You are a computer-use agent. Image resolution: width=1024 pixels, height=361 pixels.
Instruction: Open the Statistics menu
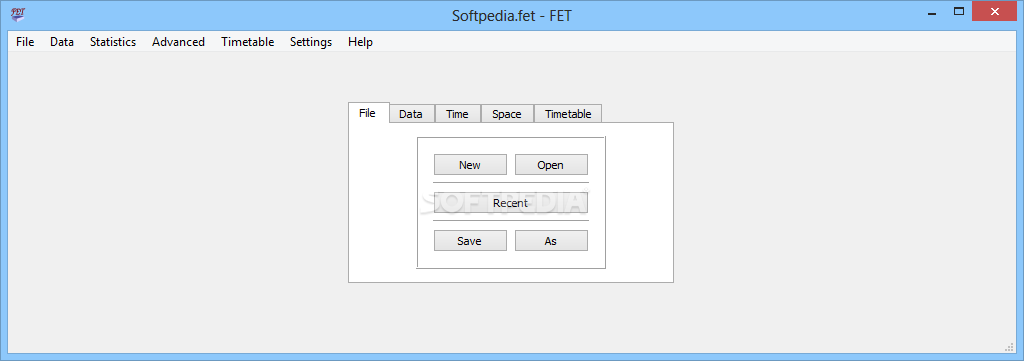click(x=113, y=42)
